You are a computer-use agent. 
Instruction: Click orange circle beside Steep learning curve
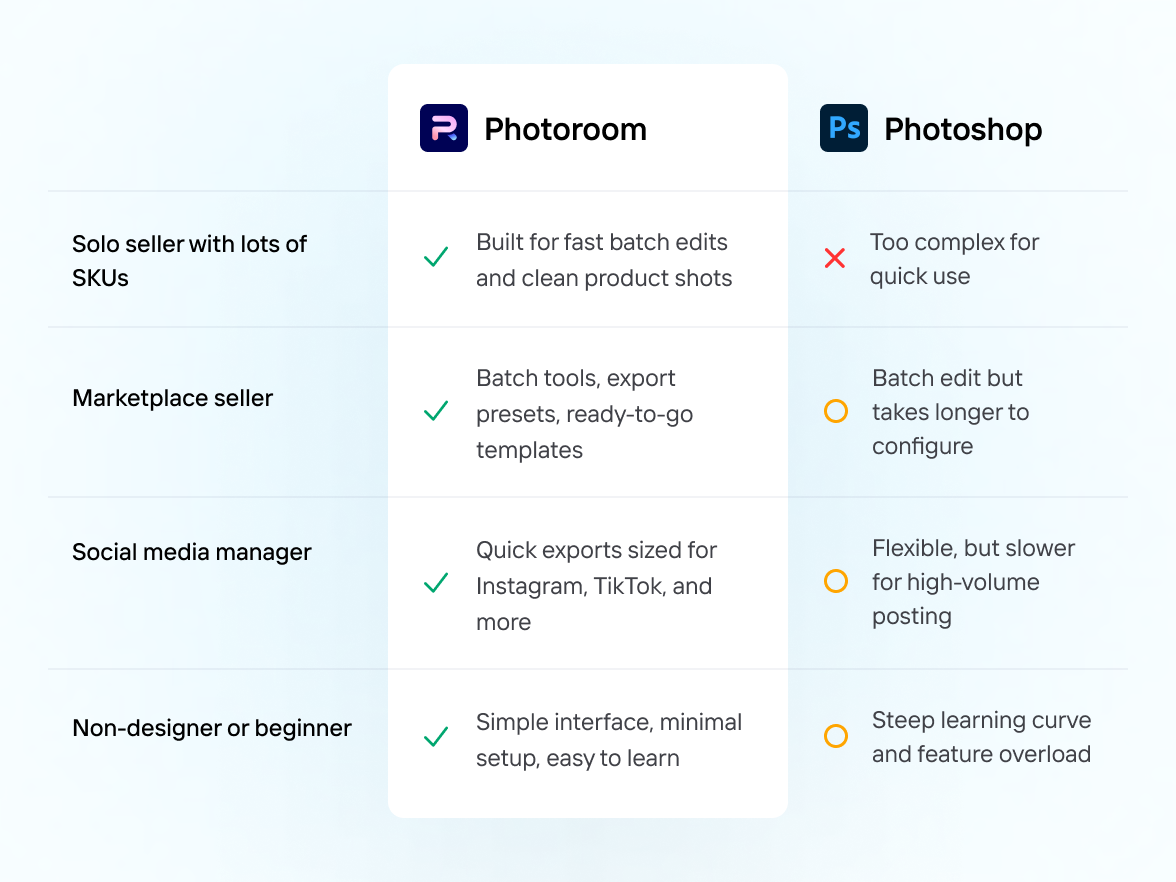[836, 736]
